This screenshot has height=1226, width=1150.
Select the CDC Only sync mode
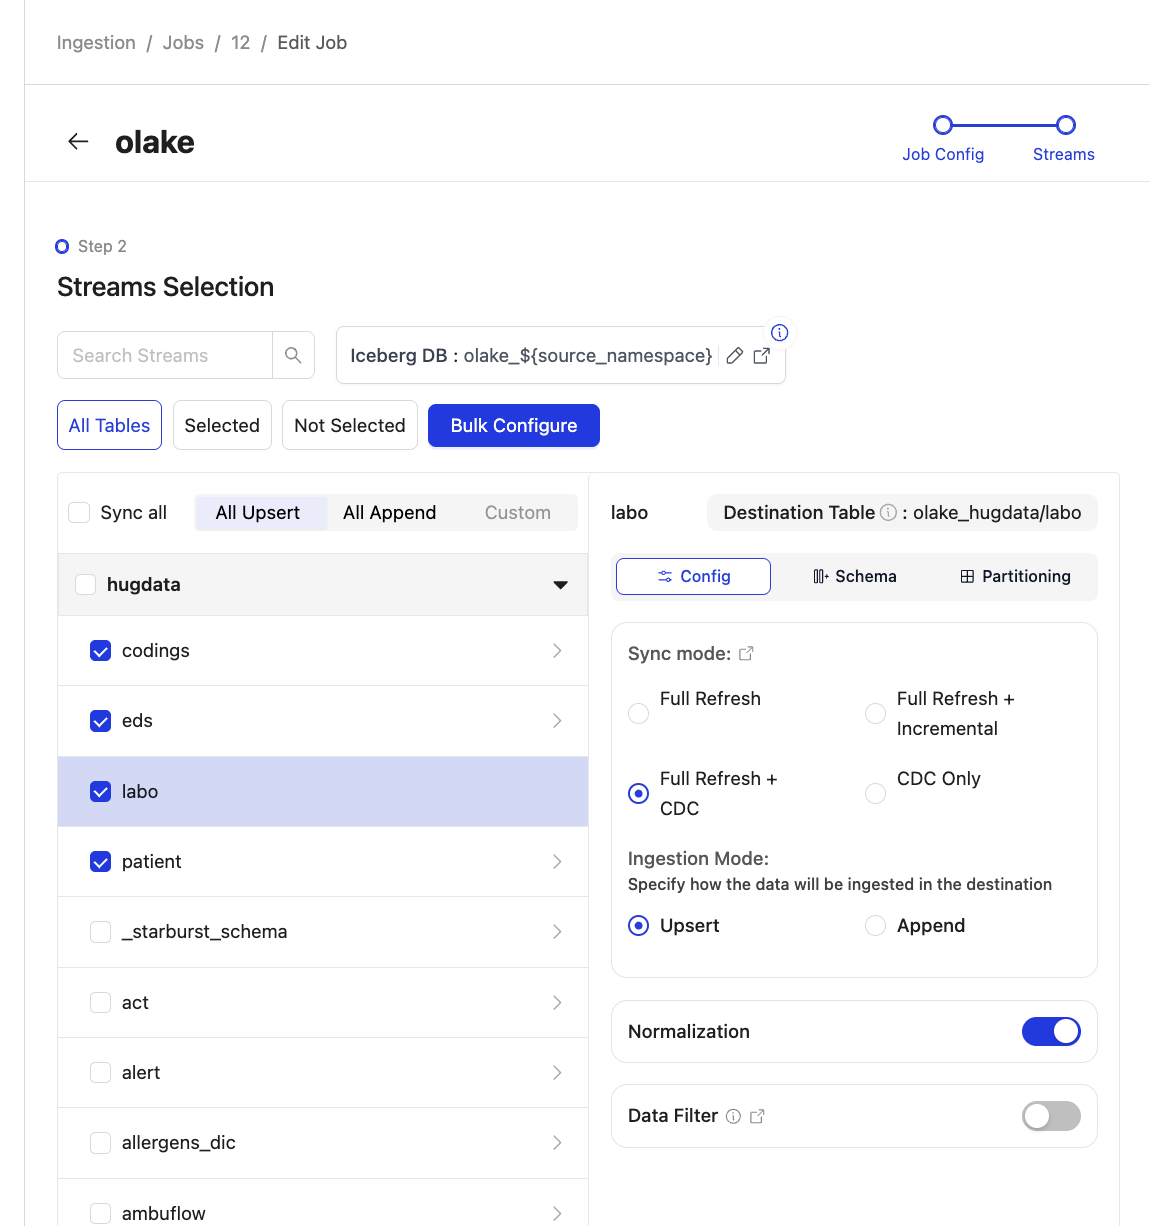click(875, 793)
